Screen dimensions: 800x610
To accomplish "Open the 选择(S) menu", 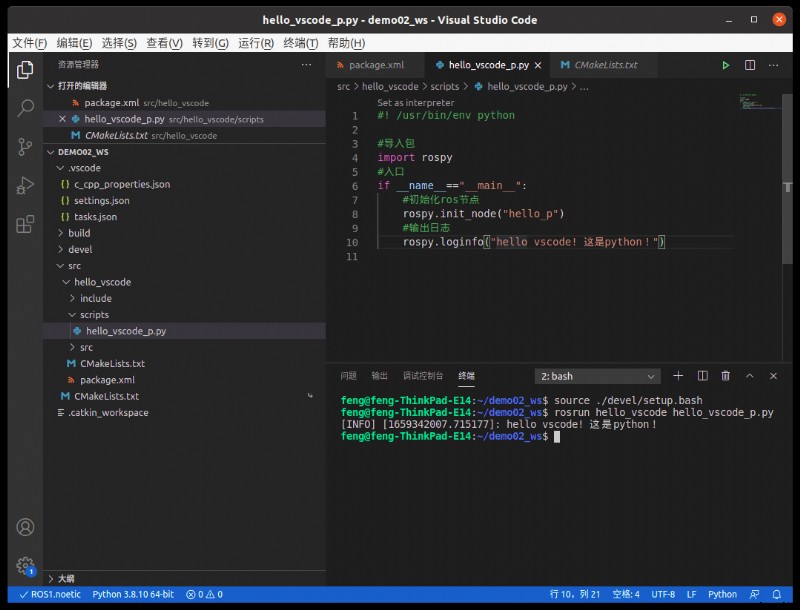I will [x=119, y=43].
